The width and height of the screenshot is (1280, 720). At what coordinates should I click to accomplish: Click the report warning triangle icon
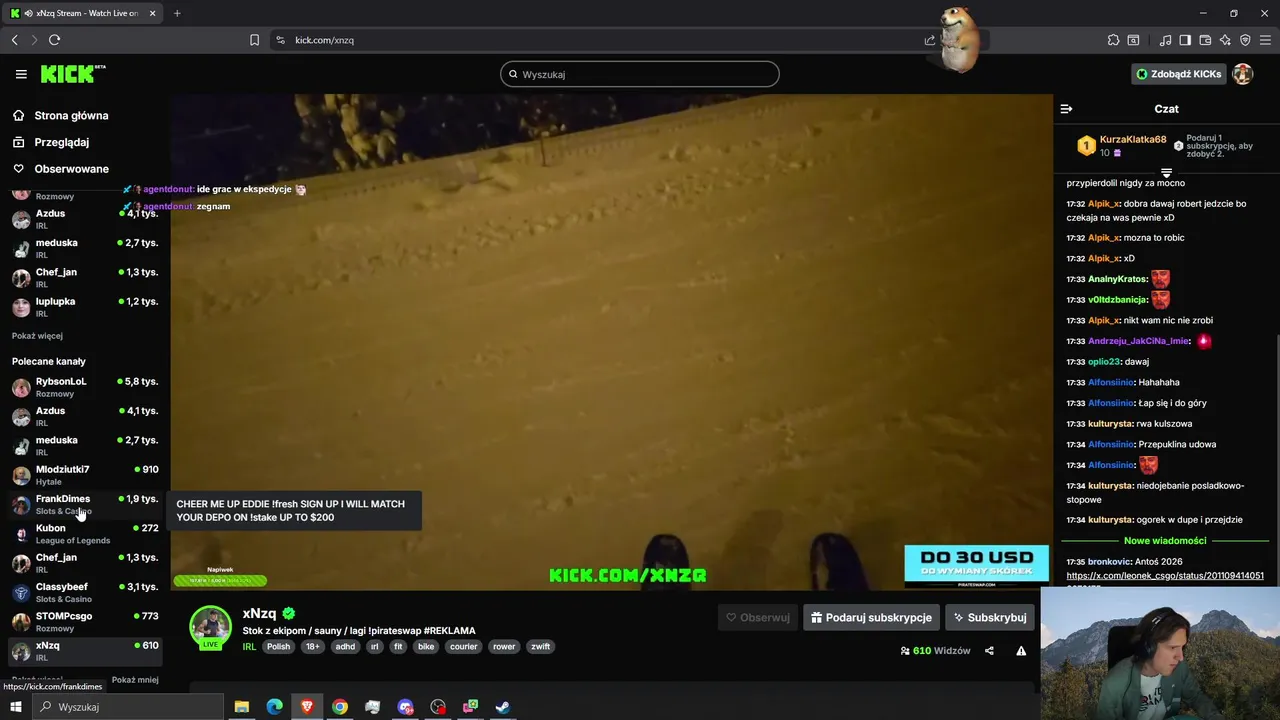point(1021,651)
